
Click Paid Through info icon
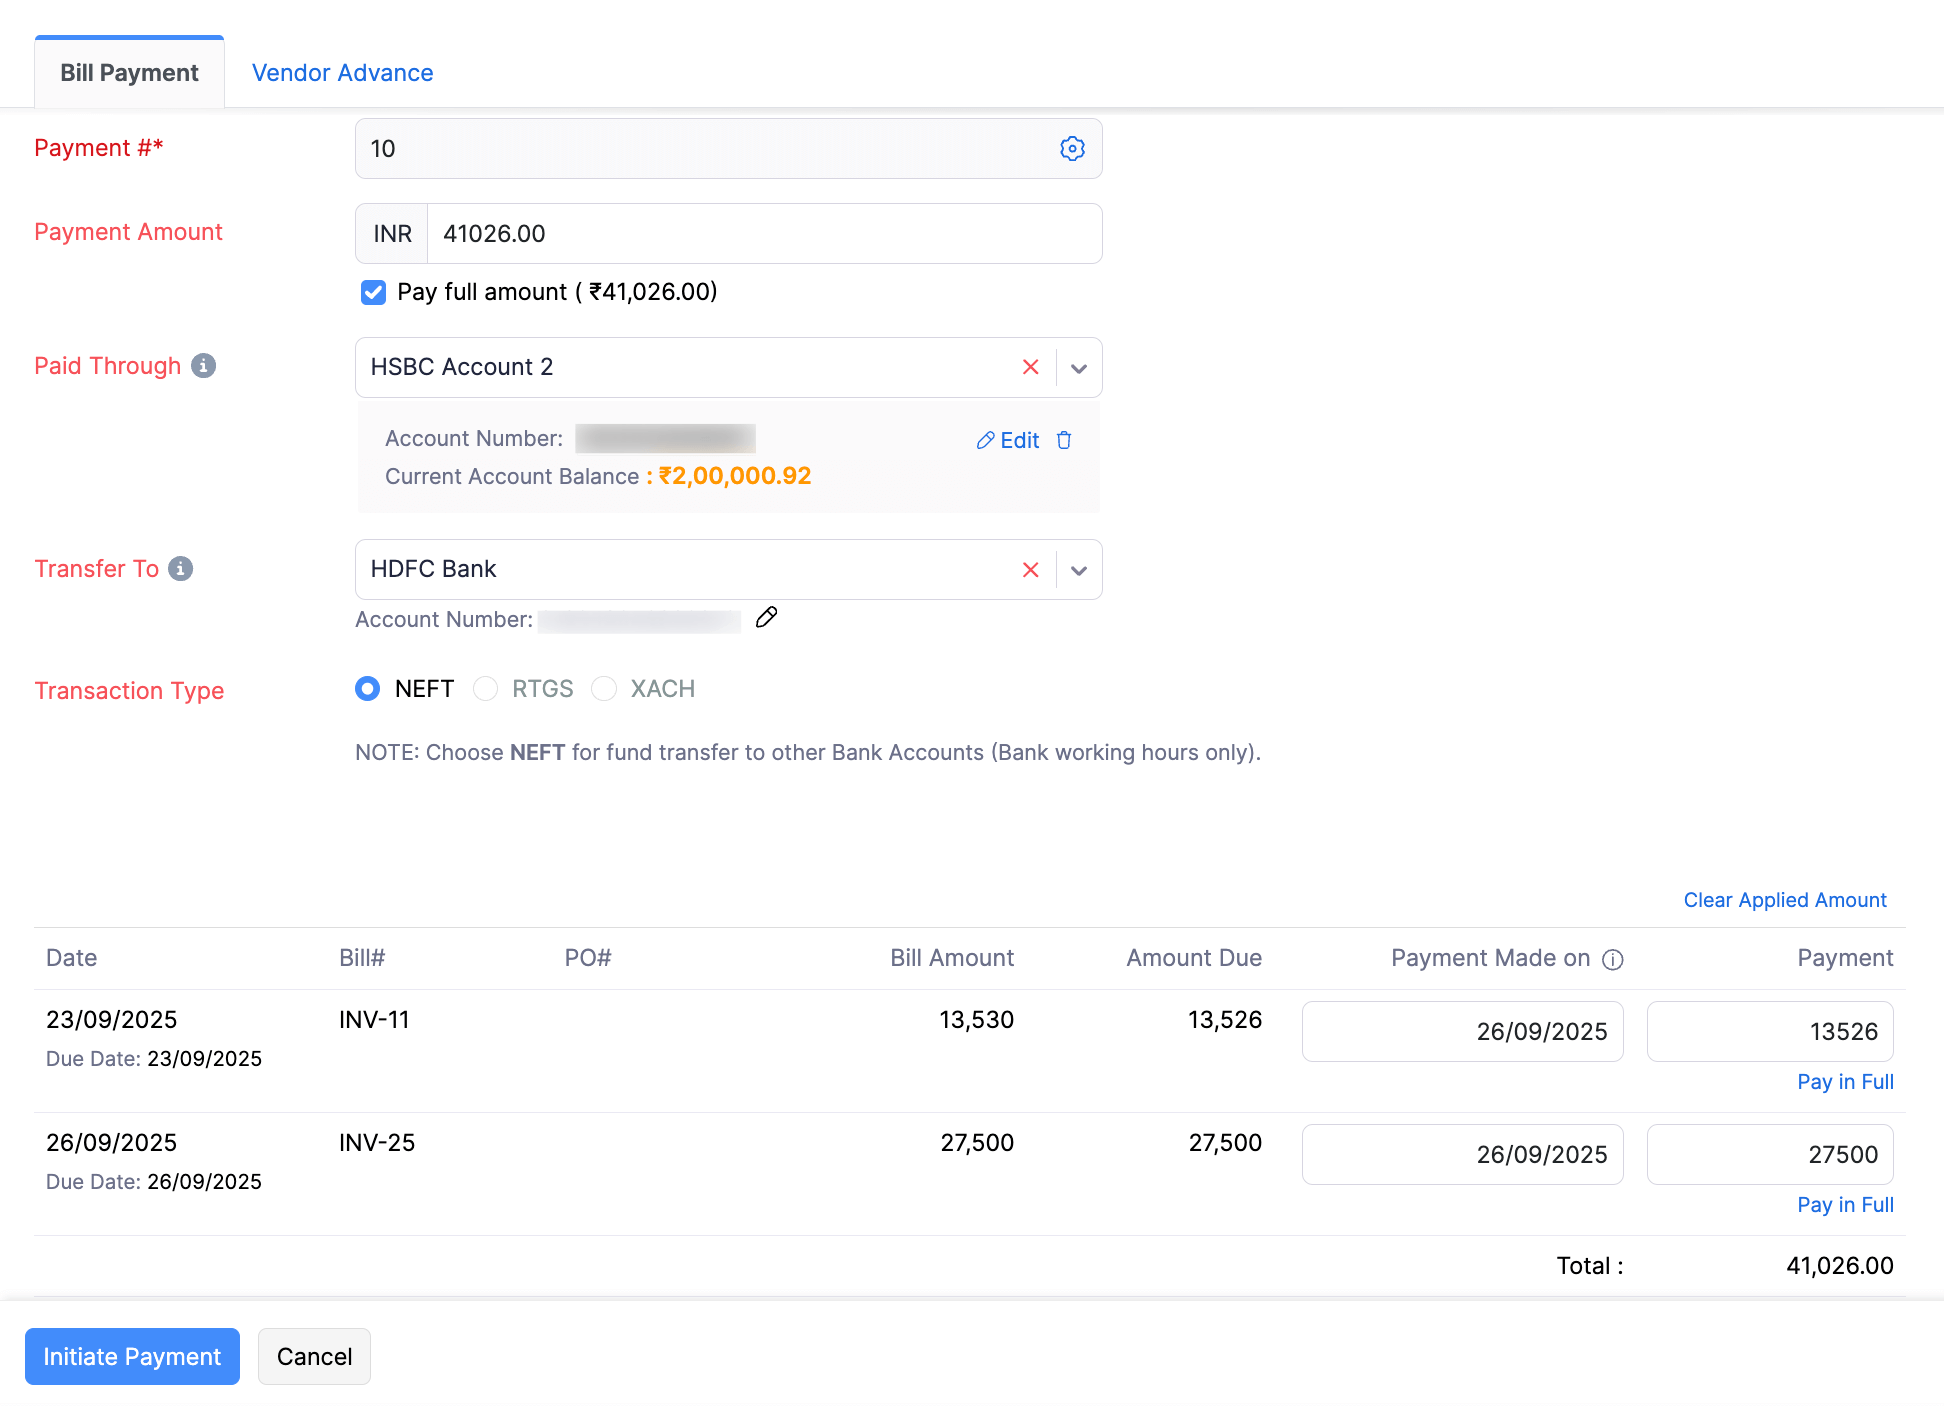click(204, 366)
